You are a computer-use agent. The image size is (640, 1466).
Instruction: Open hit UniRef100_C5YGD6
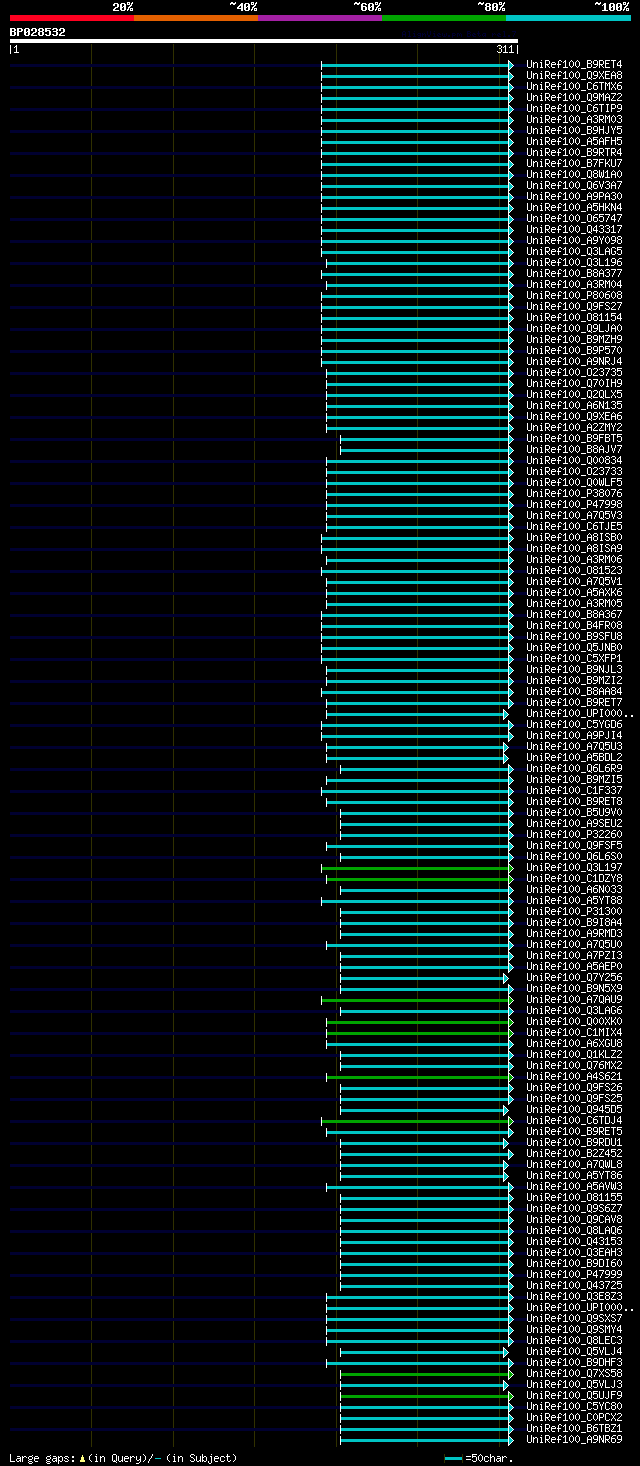[x=574, y=725]
